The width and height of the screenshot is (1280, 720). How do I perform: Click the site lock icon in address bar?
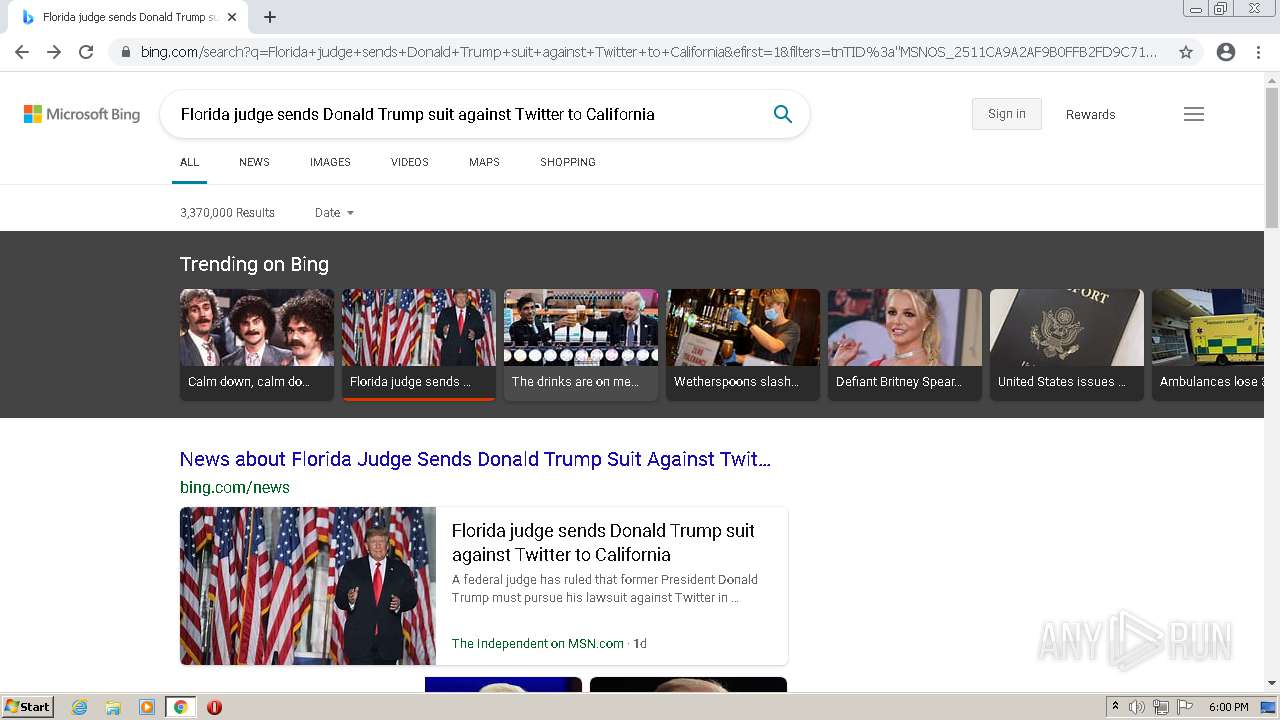(125, 52)
